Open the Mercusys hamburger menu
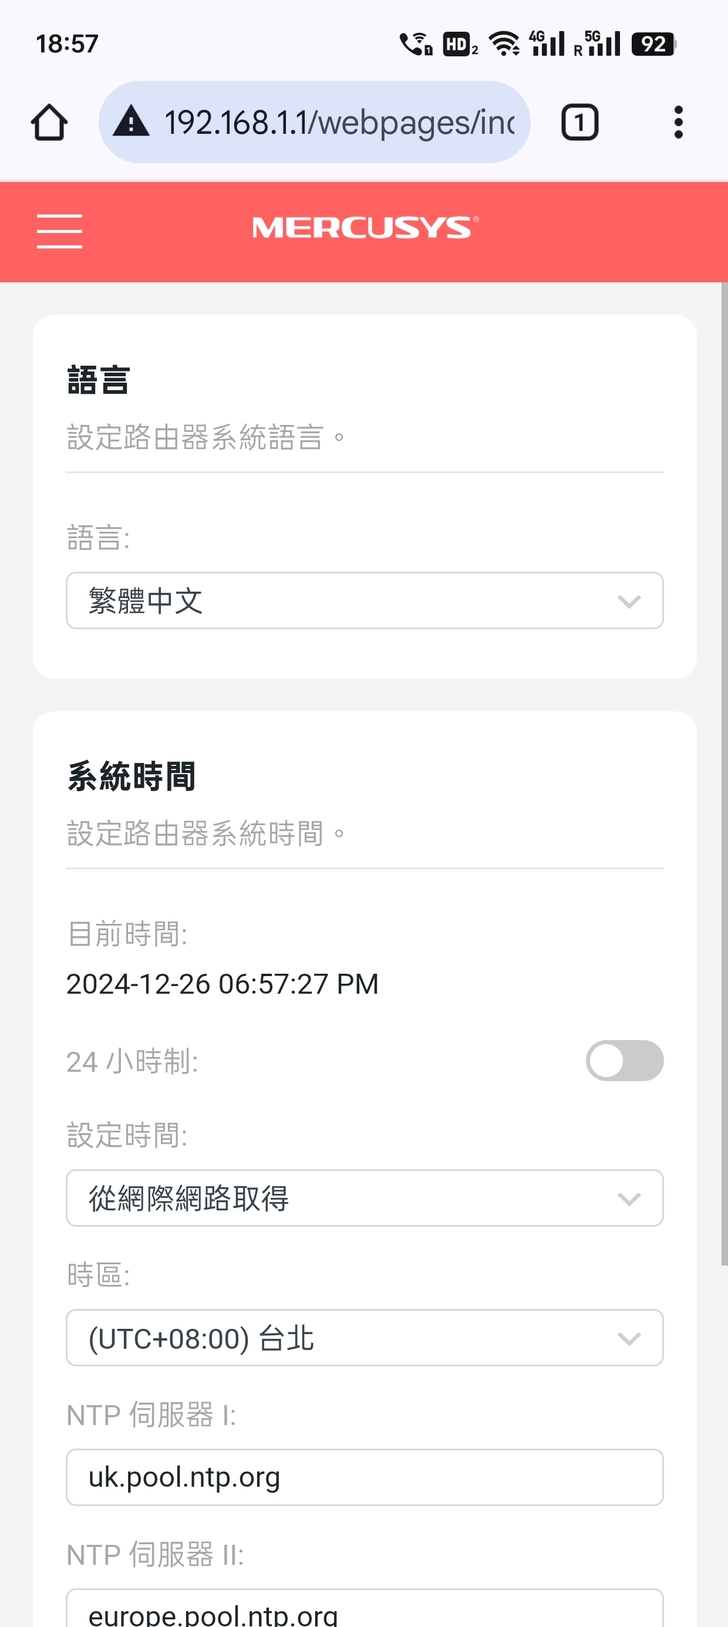 tap(59, 231)
